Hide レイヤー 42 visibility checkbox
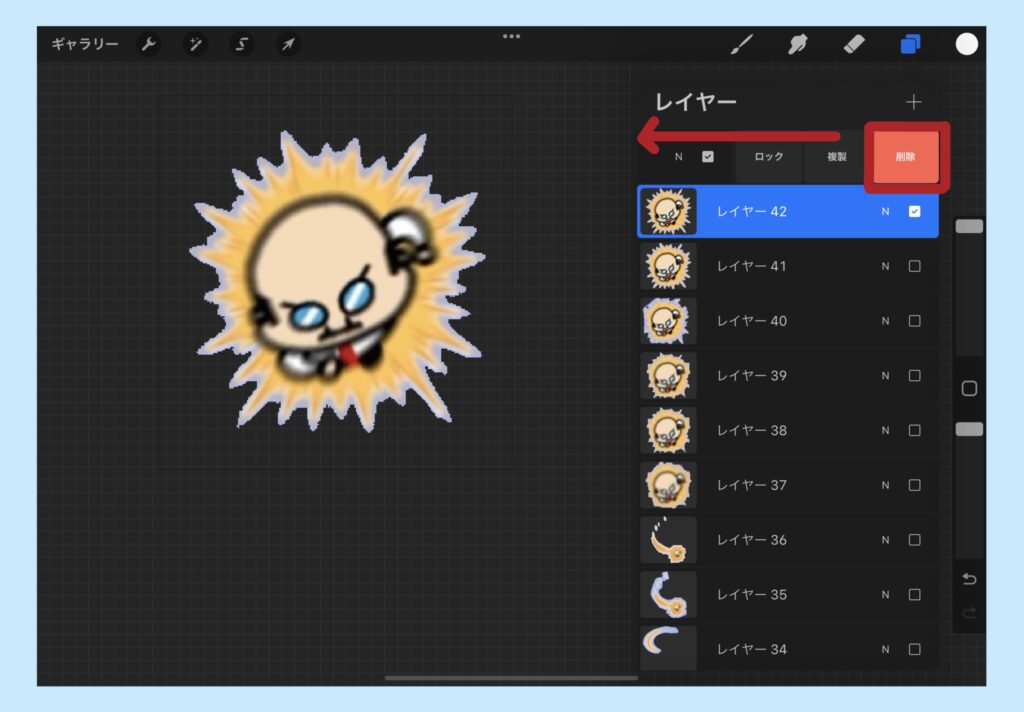The image size is (1024, 712). tap(914, 212)
